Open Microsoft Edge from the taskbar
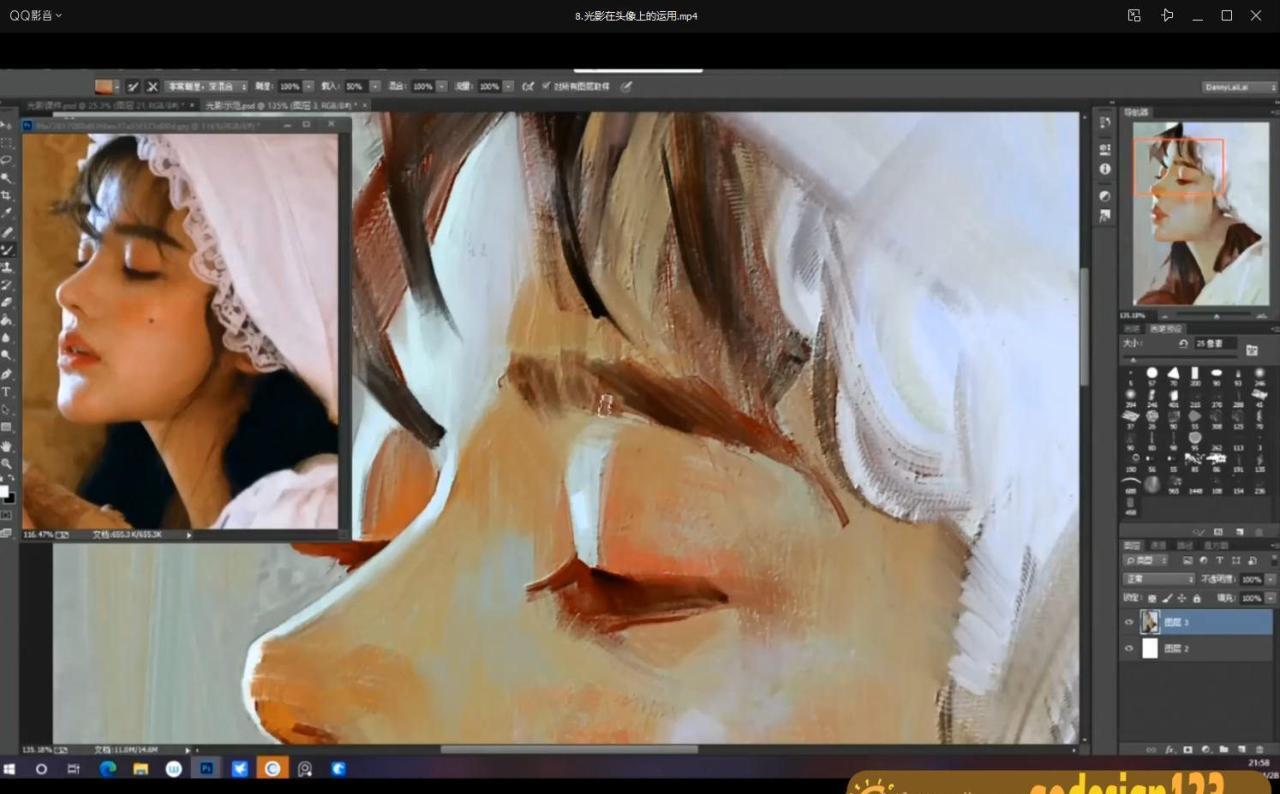 (107, 769)
